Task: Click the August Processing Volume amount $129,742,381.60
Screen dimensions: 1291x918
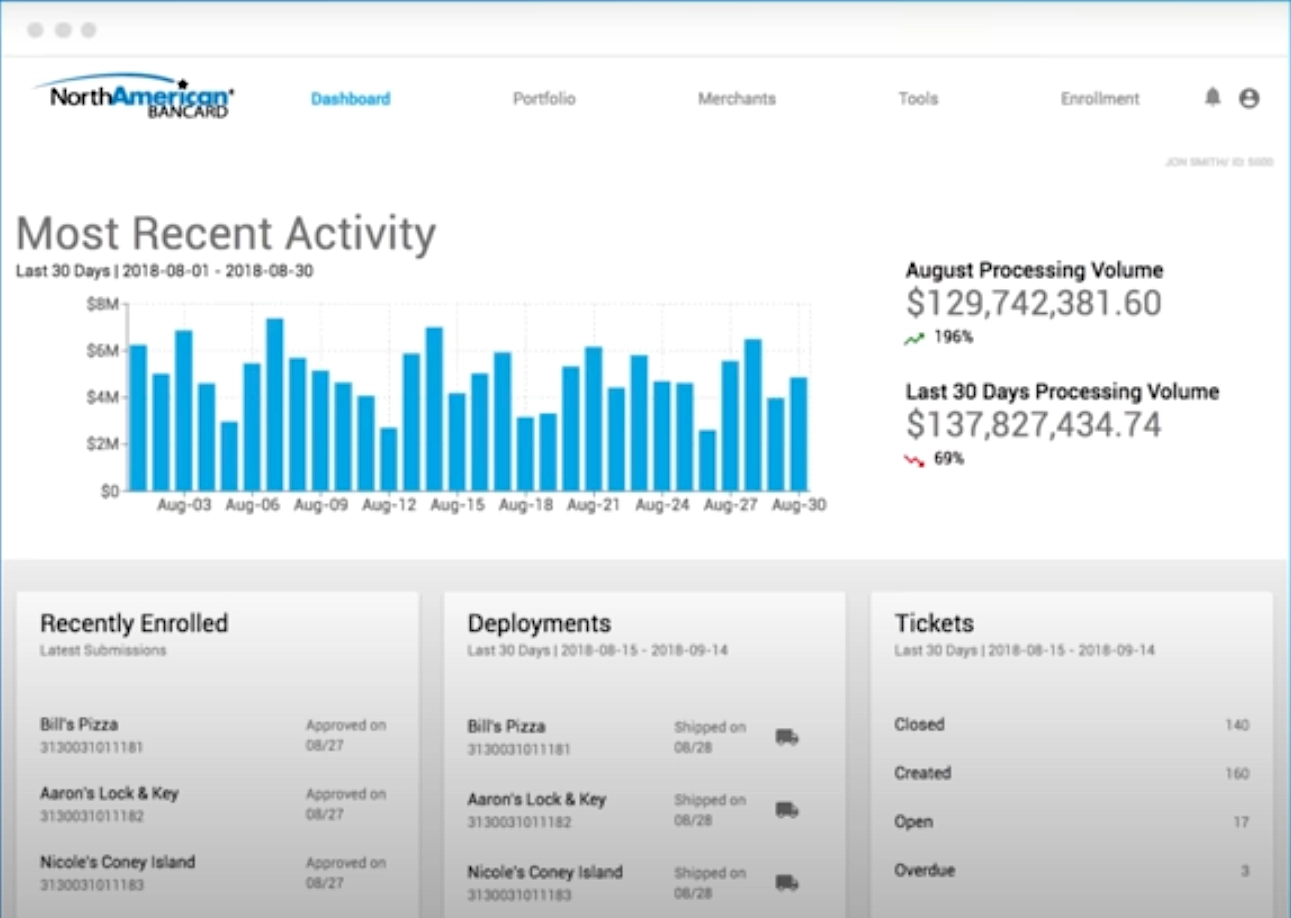Action: 1034,303
